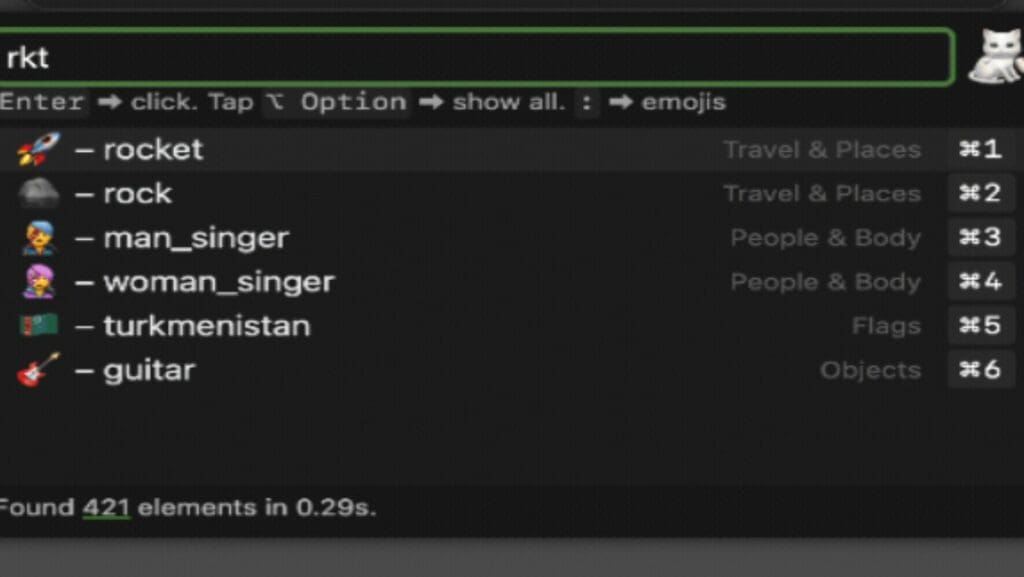Click the guitar result label
This screenshot has height=577, width=1024.
point(149,371)
